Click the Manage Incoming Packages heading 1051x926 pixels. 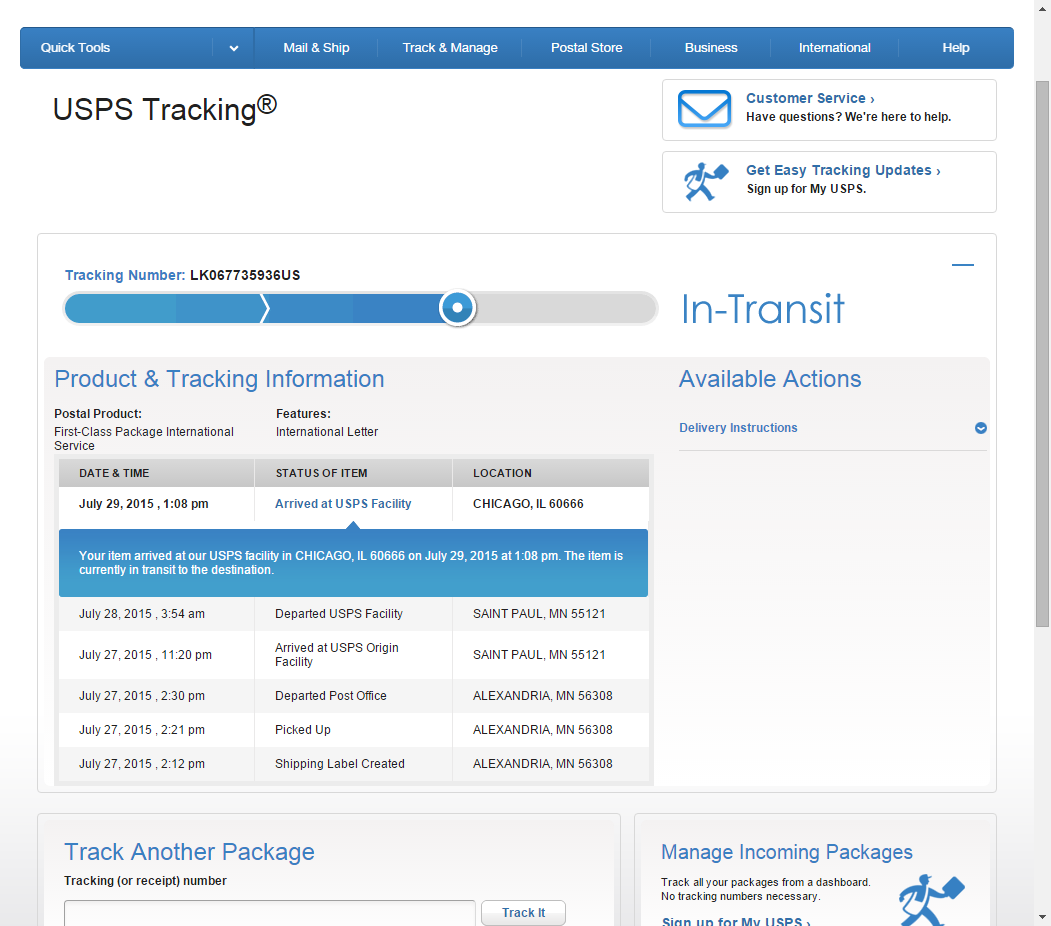pyautogui.click(x=787, y=852)
